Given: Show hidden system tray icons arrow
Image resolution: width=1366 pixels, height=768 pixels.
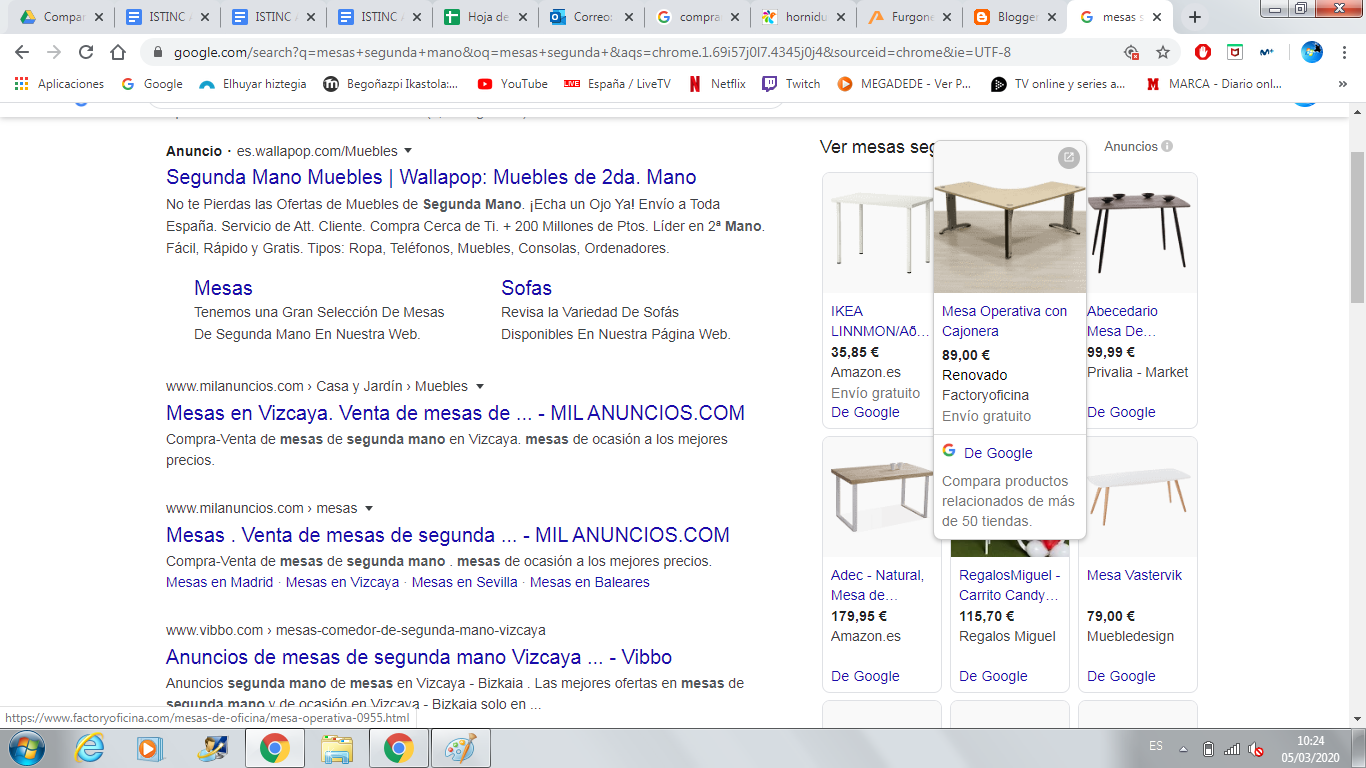Looking at the screenshot, I should point(1184,749).
